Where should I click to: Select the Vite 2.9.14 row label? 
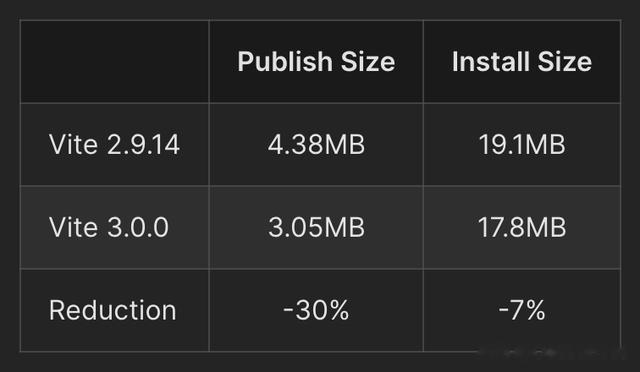(x=114, y=145)
